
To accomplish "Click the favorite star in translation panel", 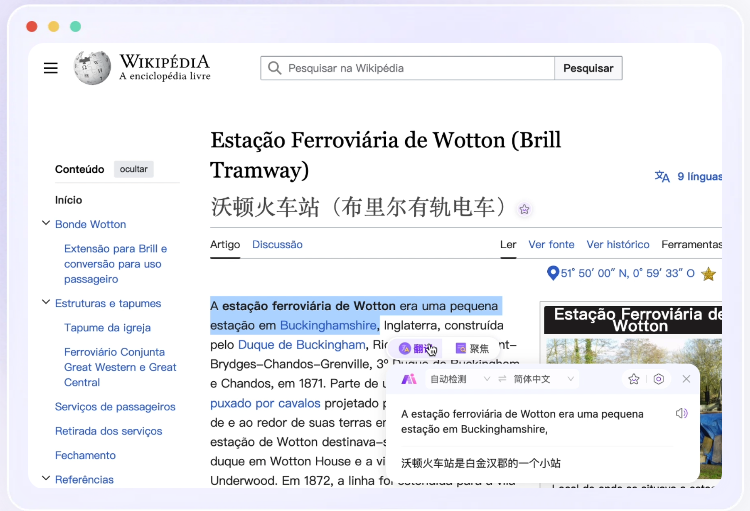I will [634, 379].
